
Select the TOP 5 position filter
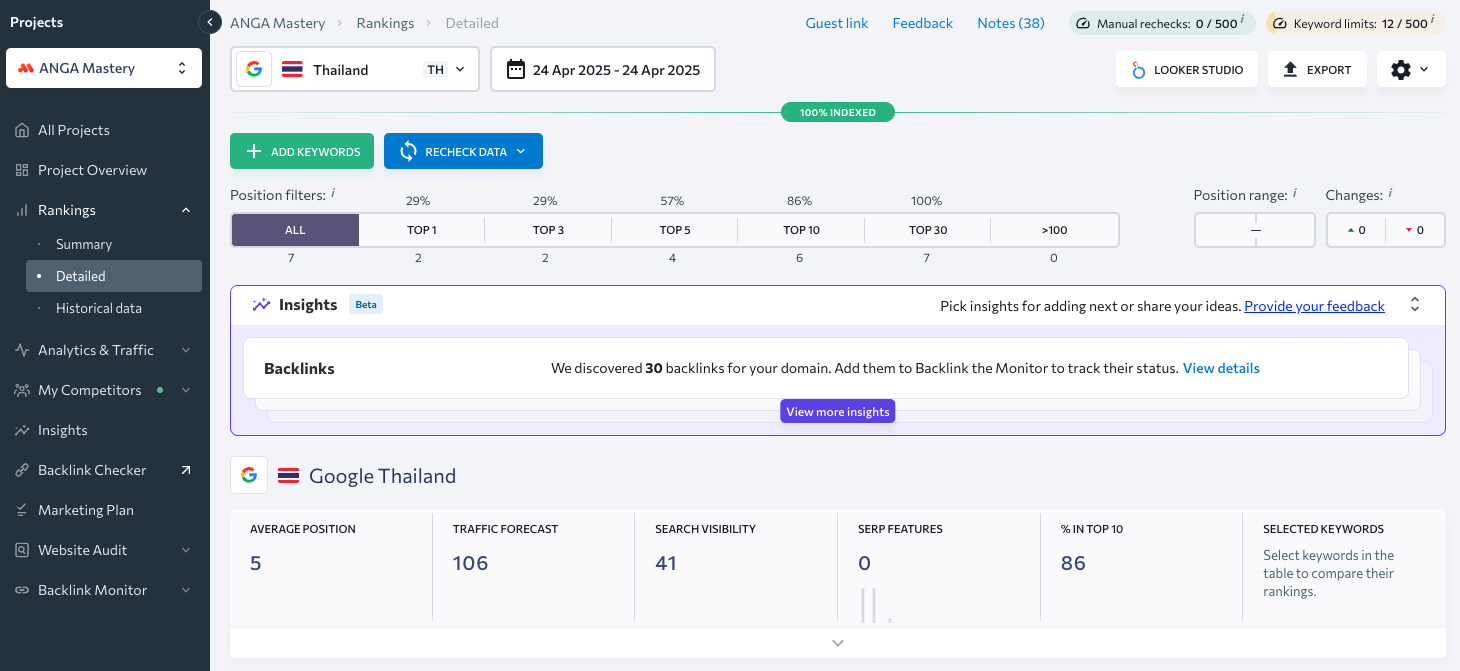[x=675, y=230]
